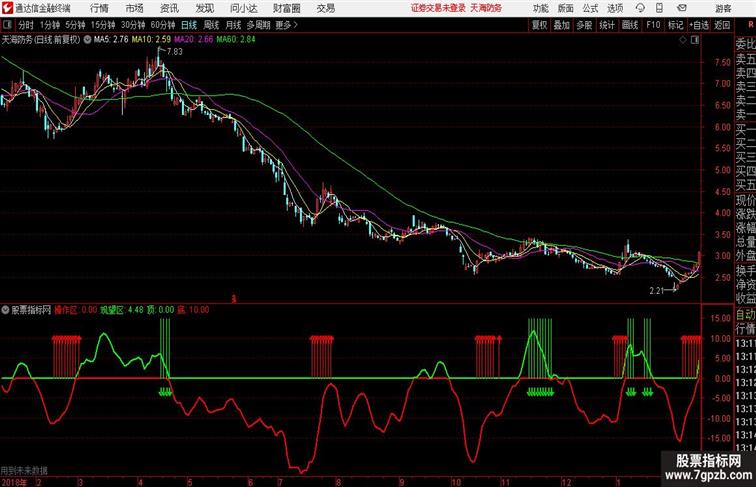Screen dimensions: 756x487
Task: Switch to 5分钟 period
Action: (x=75, y=25)
